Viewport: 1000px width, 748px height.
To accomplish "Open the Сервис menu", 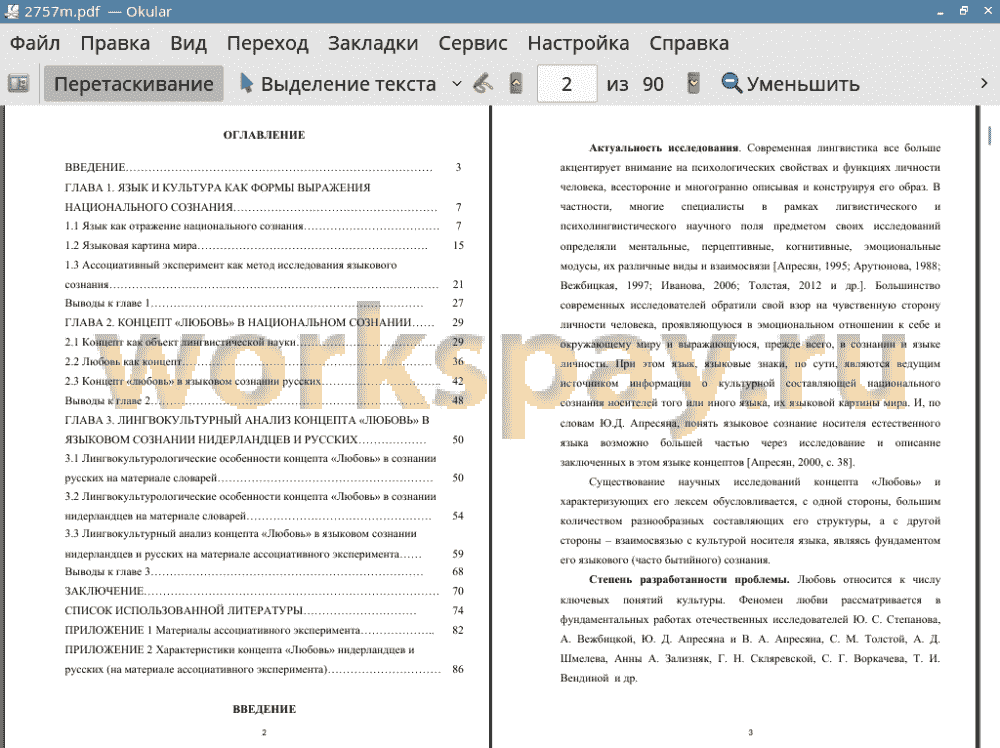I will click(473, 43).
